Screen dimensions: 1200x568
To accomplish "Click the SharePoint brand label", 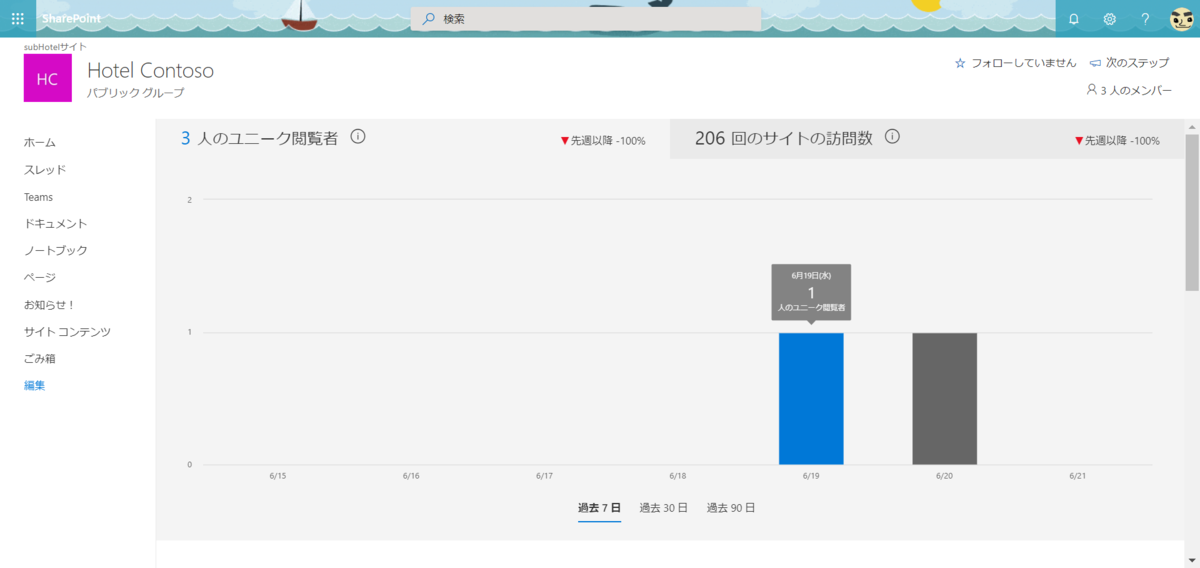I will pos(71,19).
